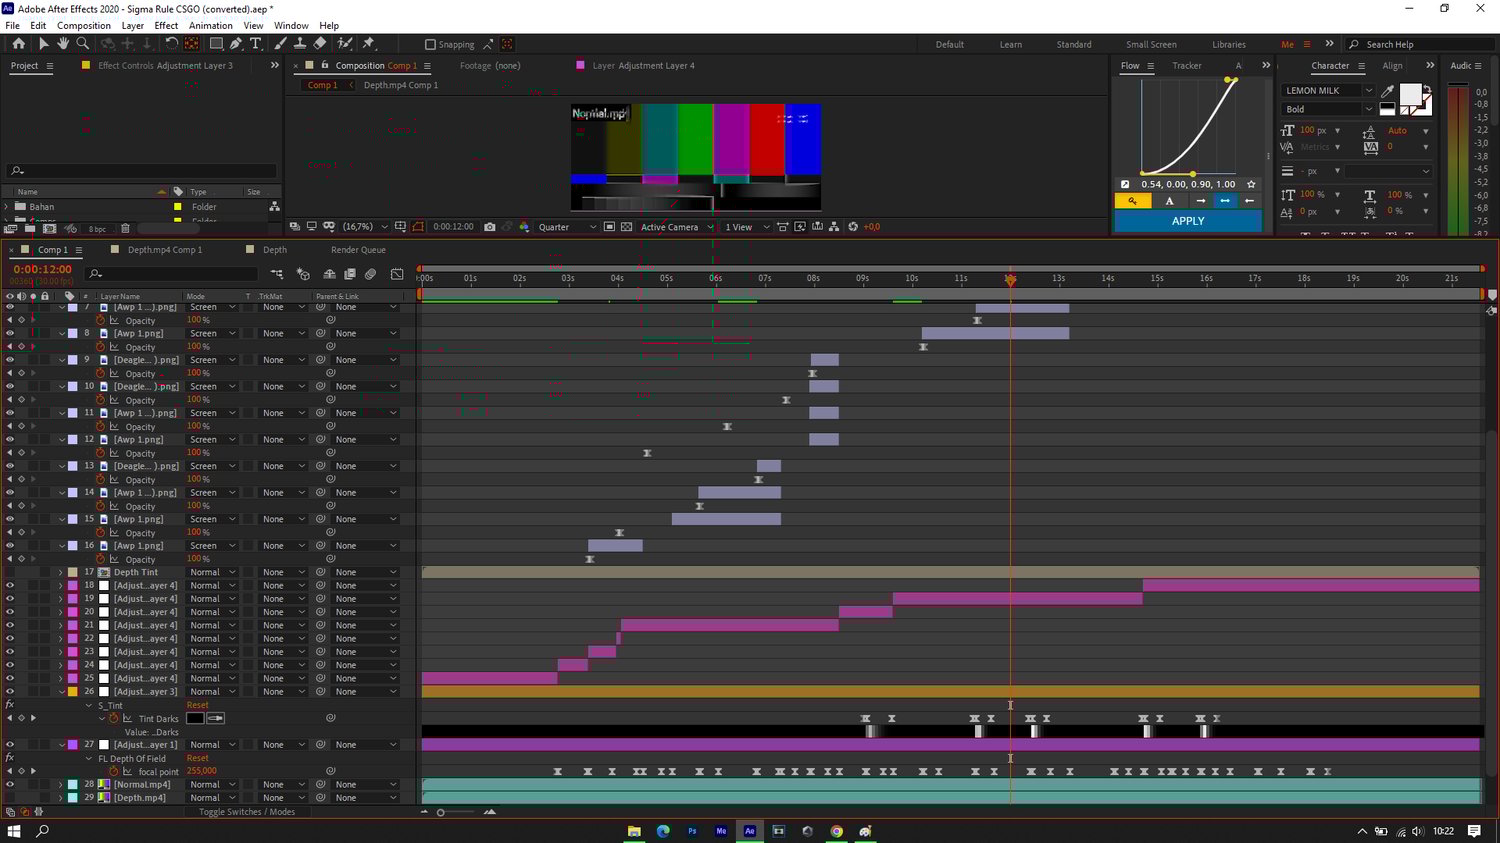Screen dimensions: 1500x843
Task: Click the current time 0:00:12:00 field
Action: coord(42,269)
